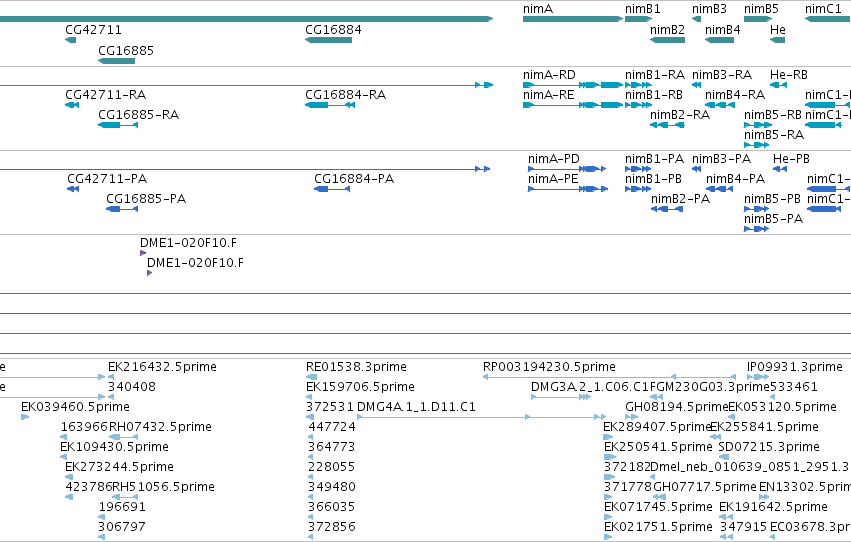This screenshot has height=542, width=851.
Task: Click the nimC1 gene label
Action: coord(823,9)
